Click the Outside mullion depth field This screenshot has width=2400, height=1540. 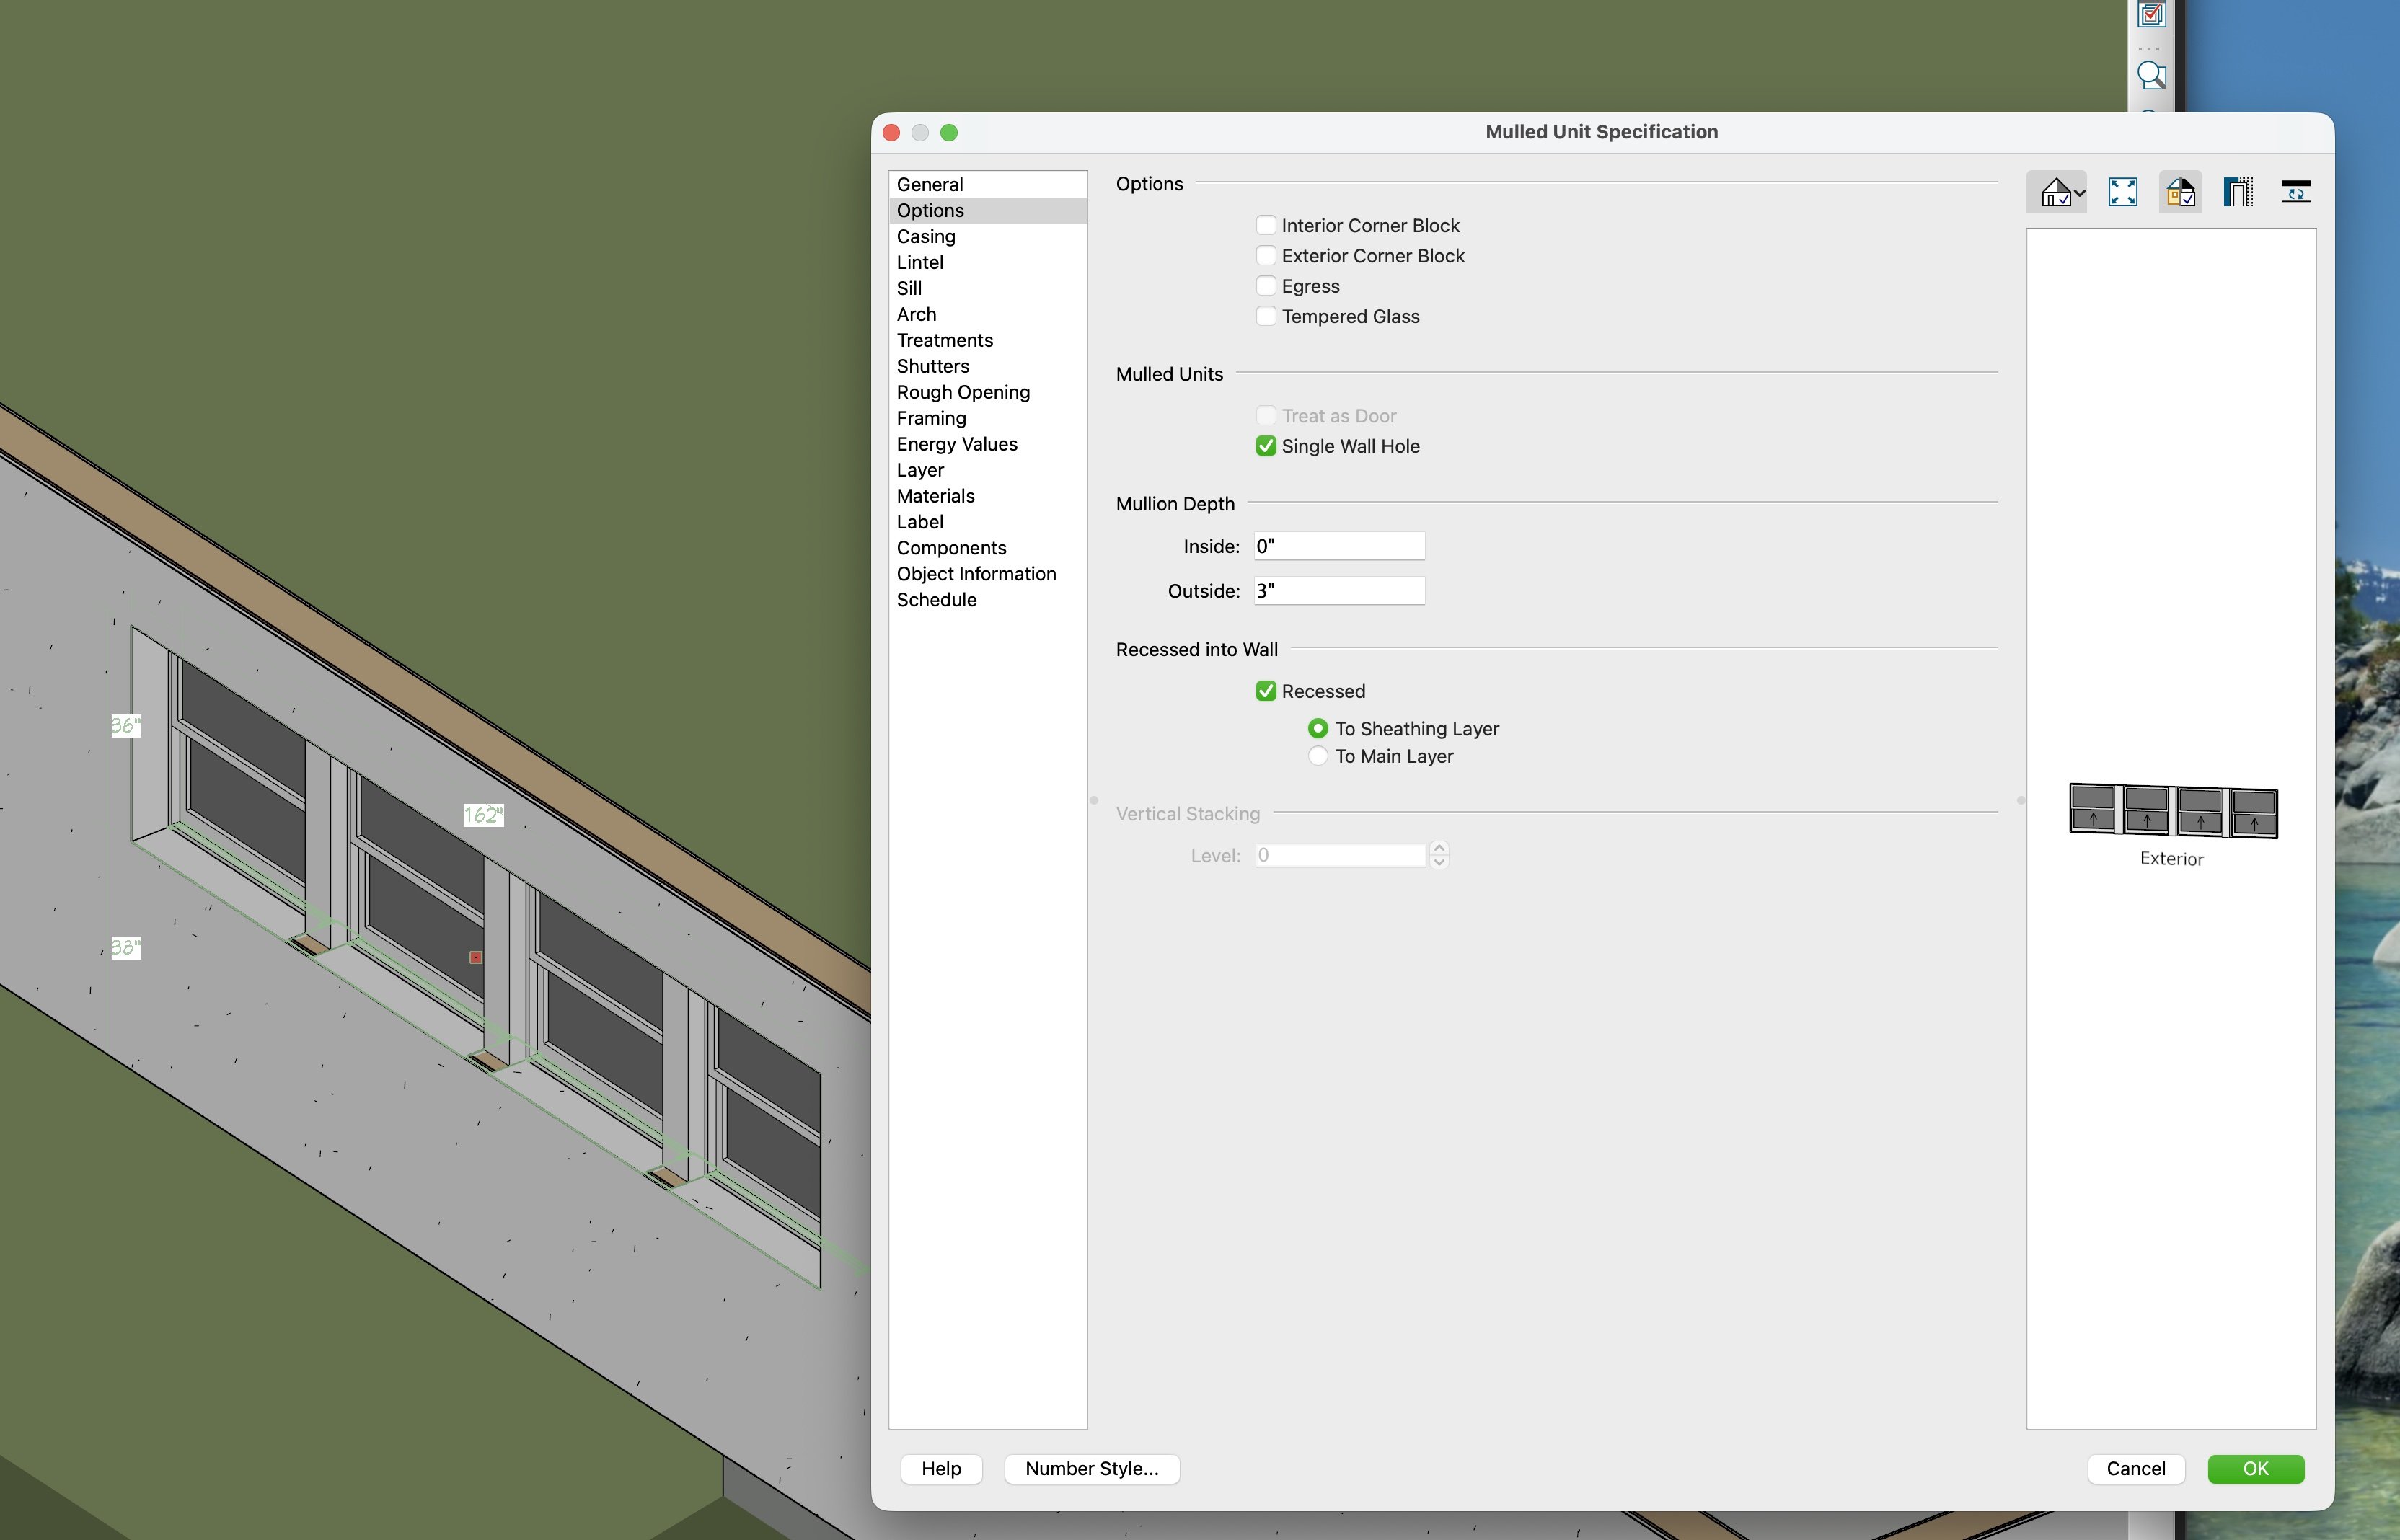(1338, 591)
